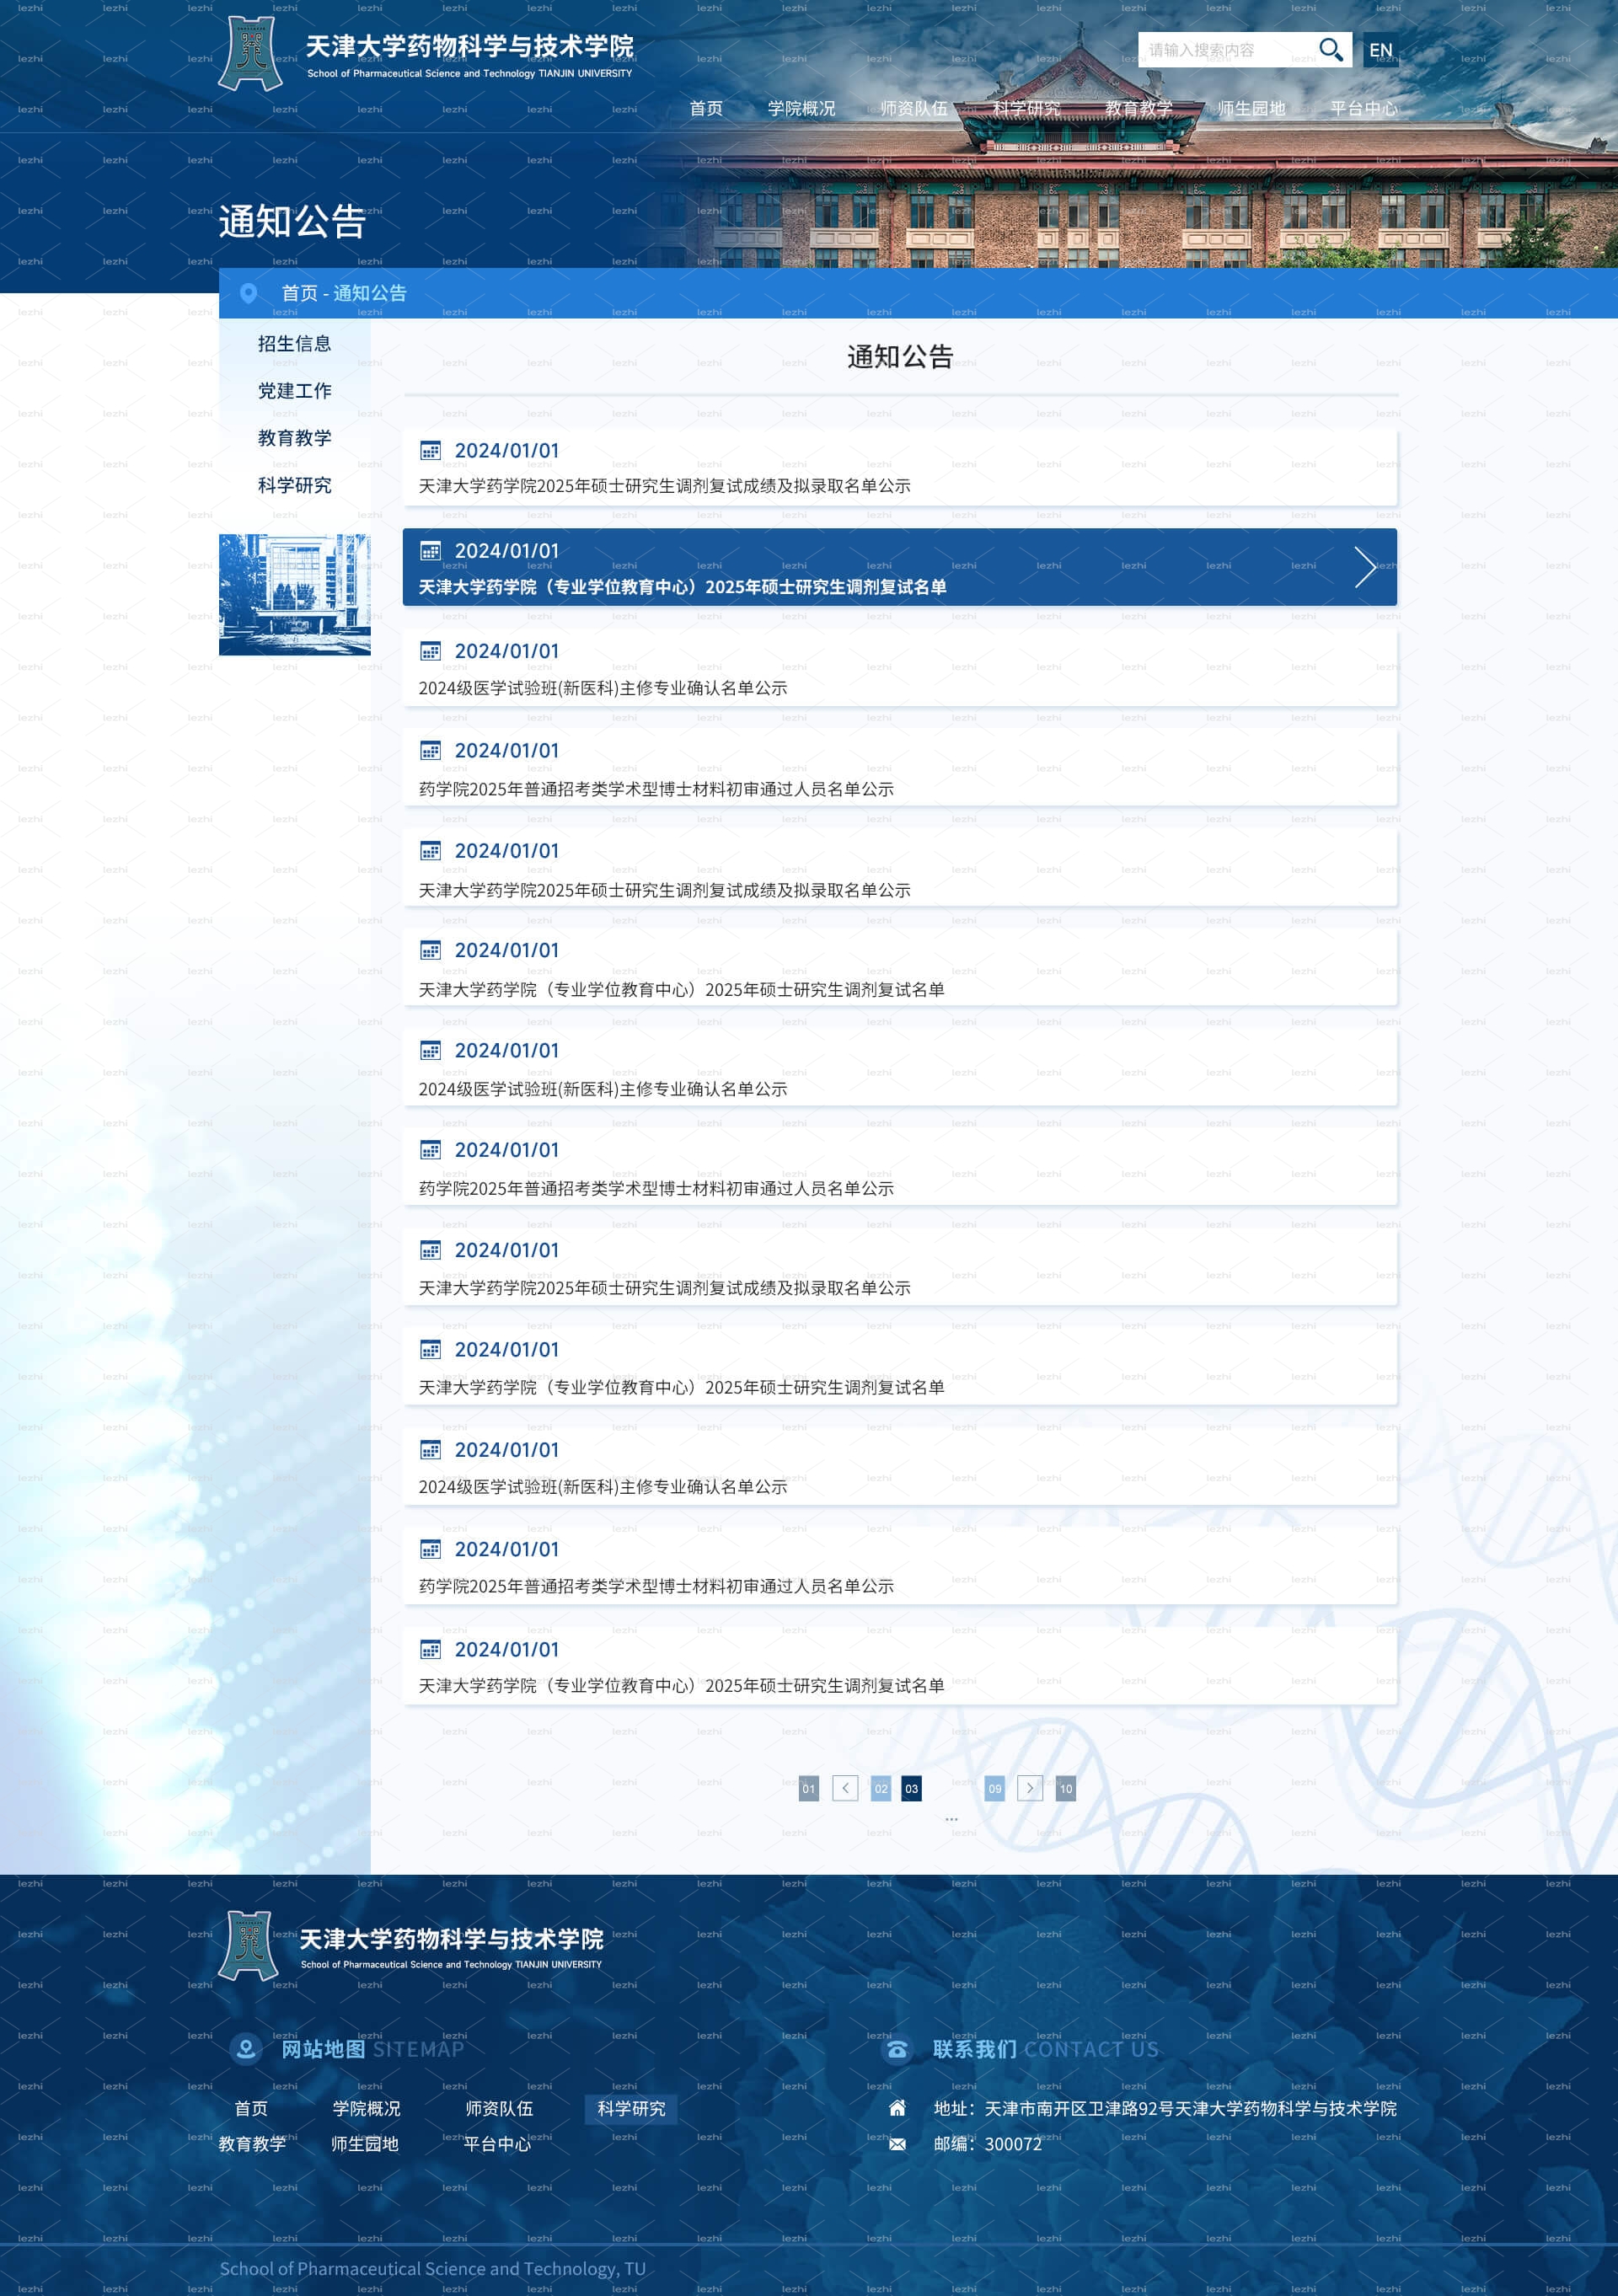Click 师生园地 link in footer sitemap
The height and width of the screenshot is (2296, 1618).
pyautogui.click(x=365, y=2144)
